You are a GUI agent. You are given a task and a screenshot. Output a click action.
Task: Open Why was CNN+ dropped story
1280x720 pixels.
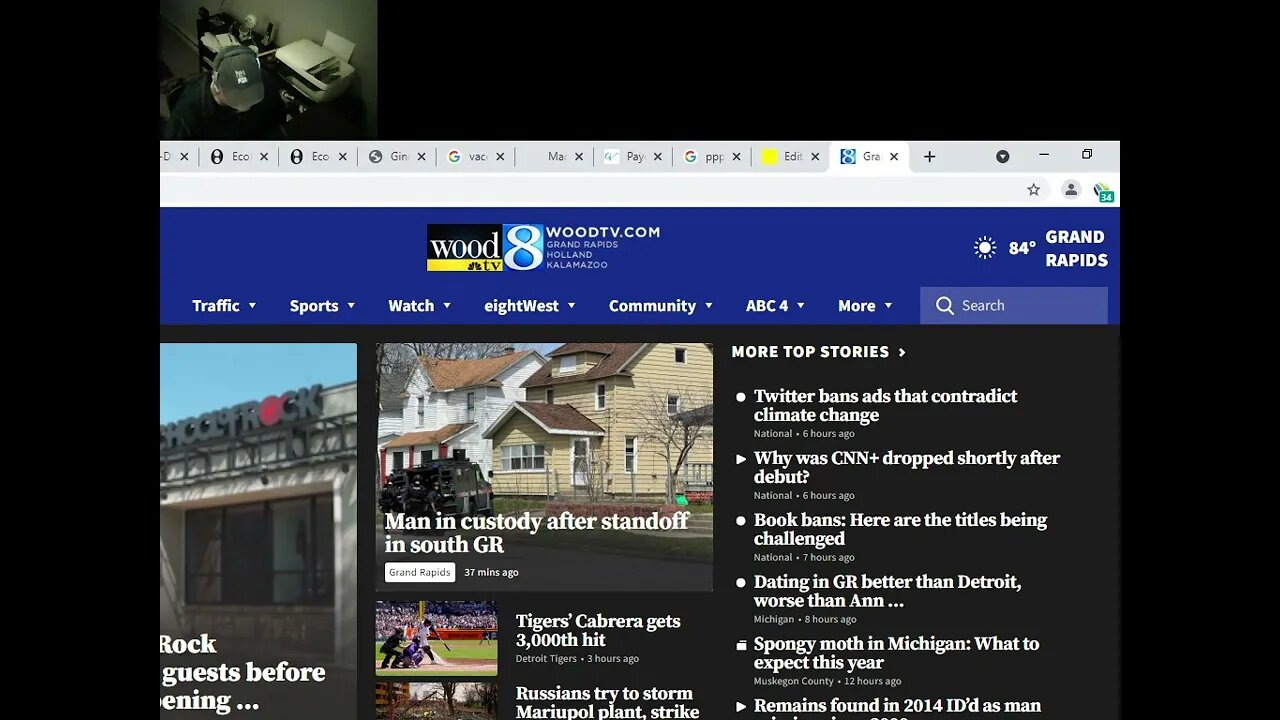click(x=907, y=467)
